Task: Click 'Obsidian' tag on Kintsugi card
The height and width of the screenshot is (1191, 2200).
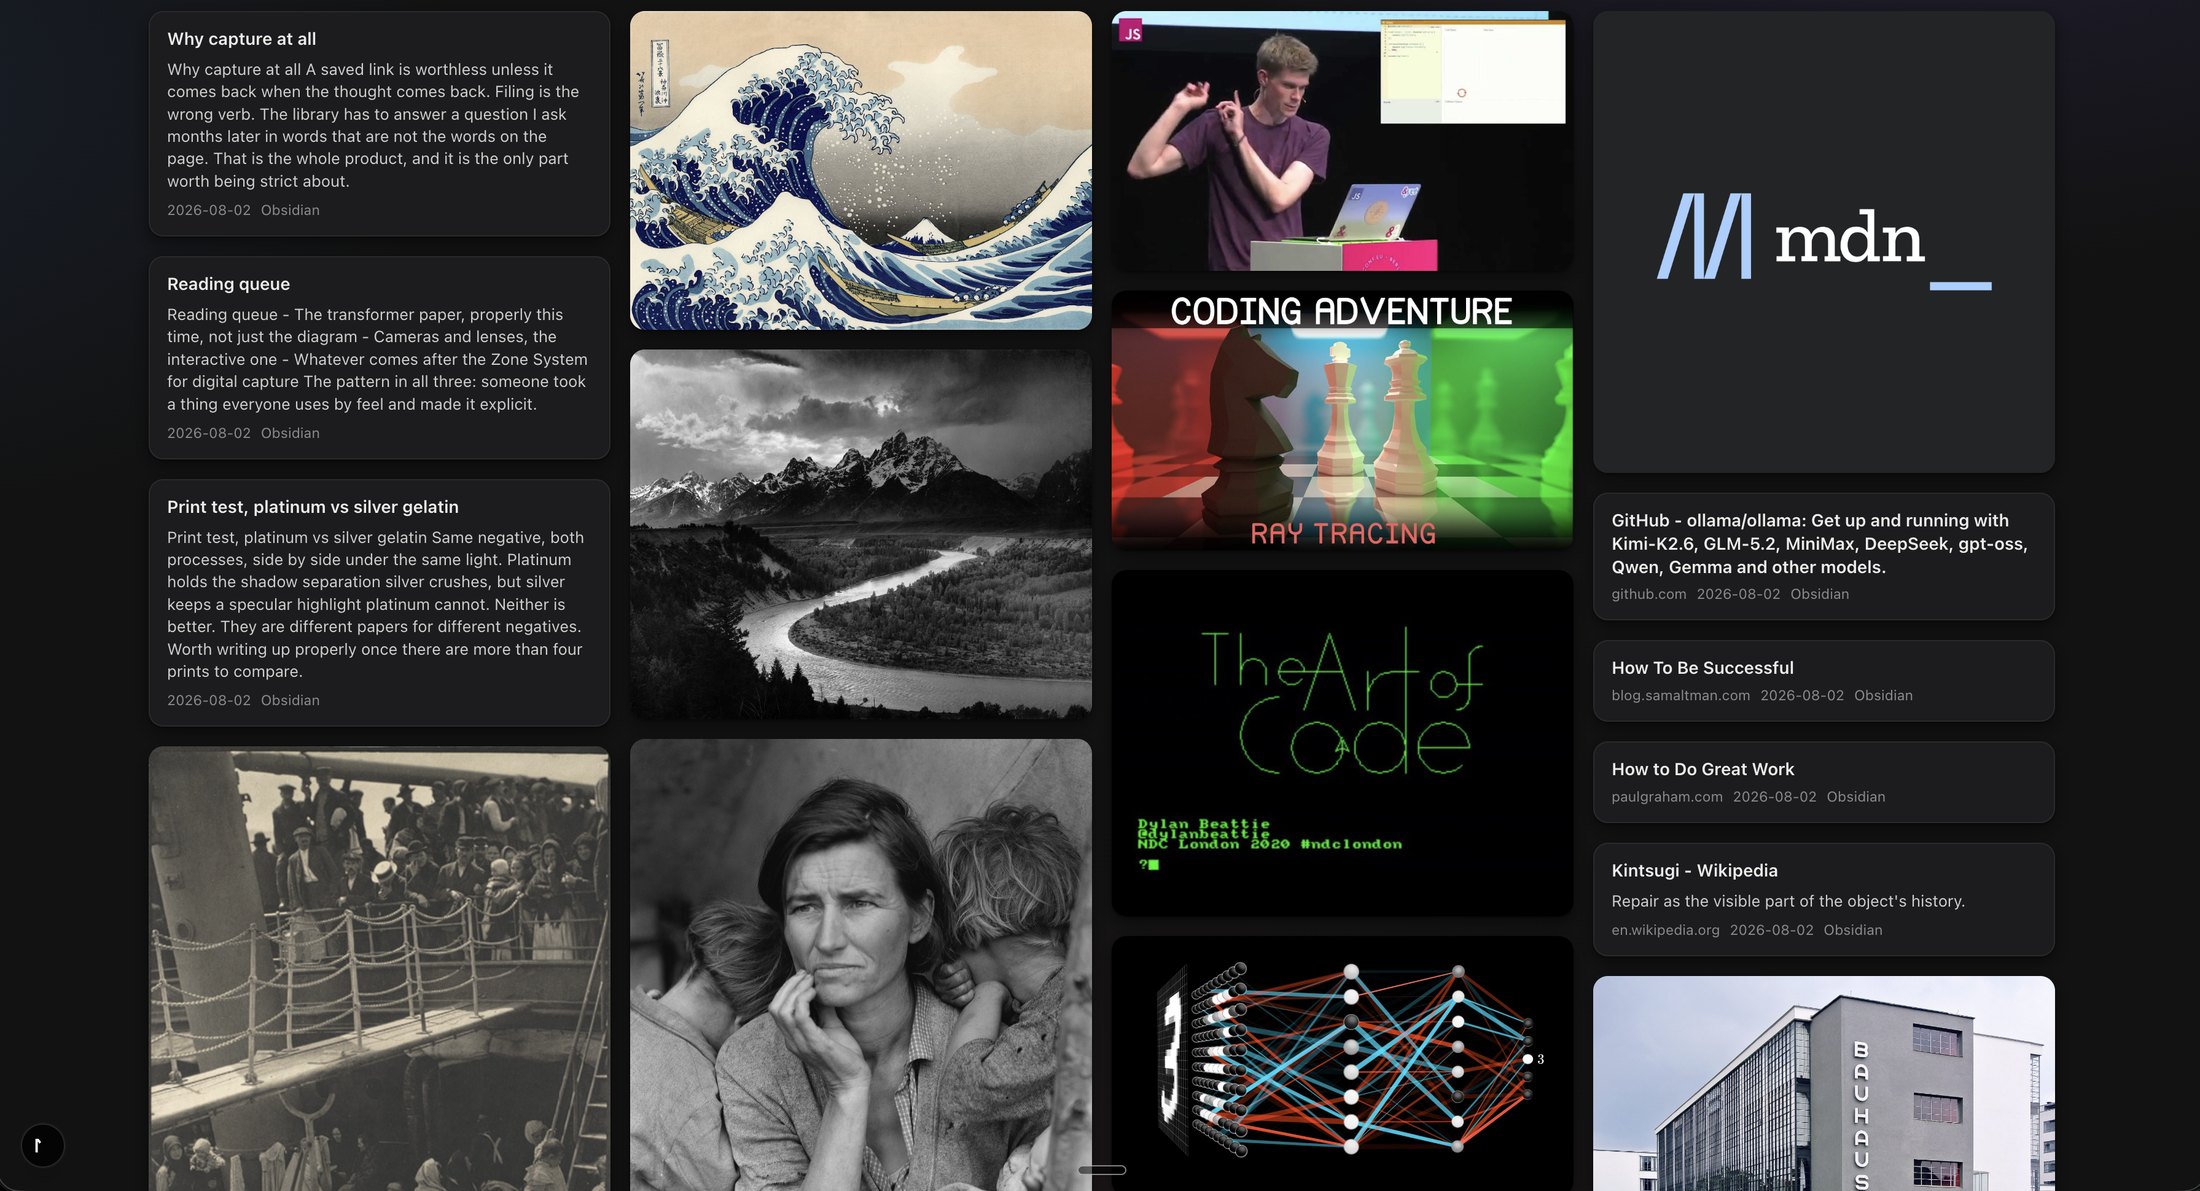Action: (x=1852, y=930)
